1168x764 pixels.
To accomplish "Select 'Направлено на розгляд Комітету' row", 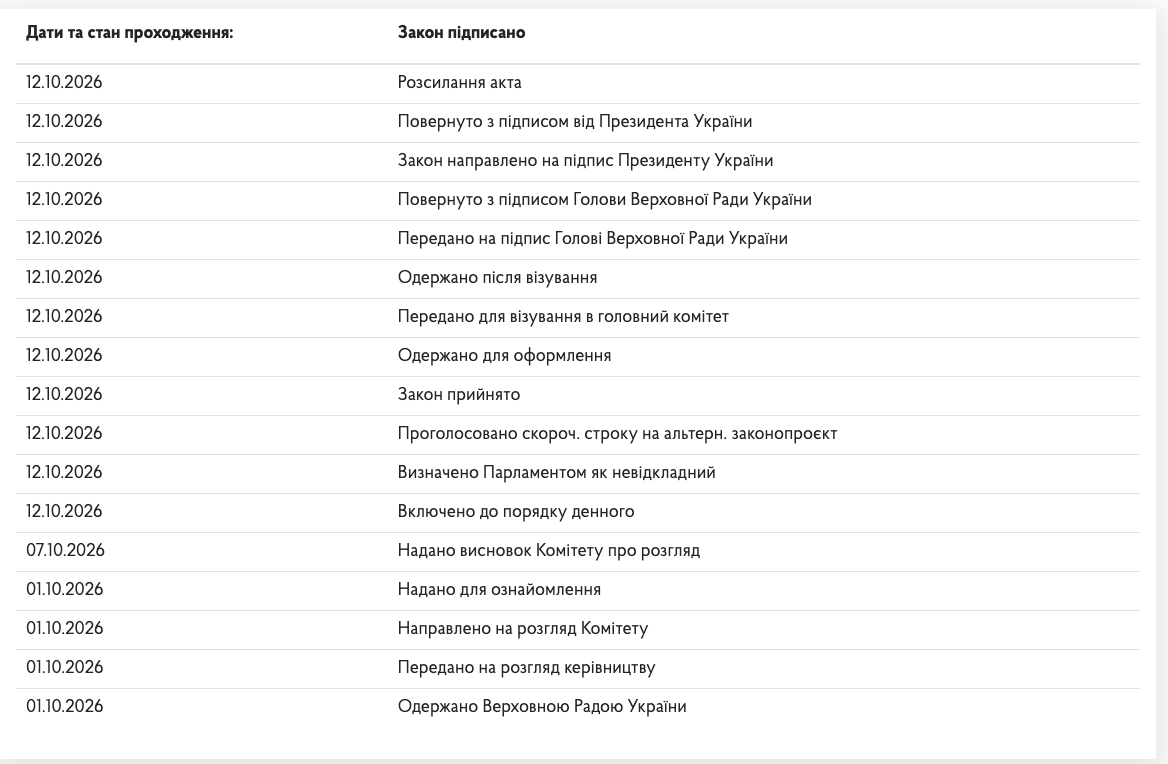I will [x=578, y=629].
